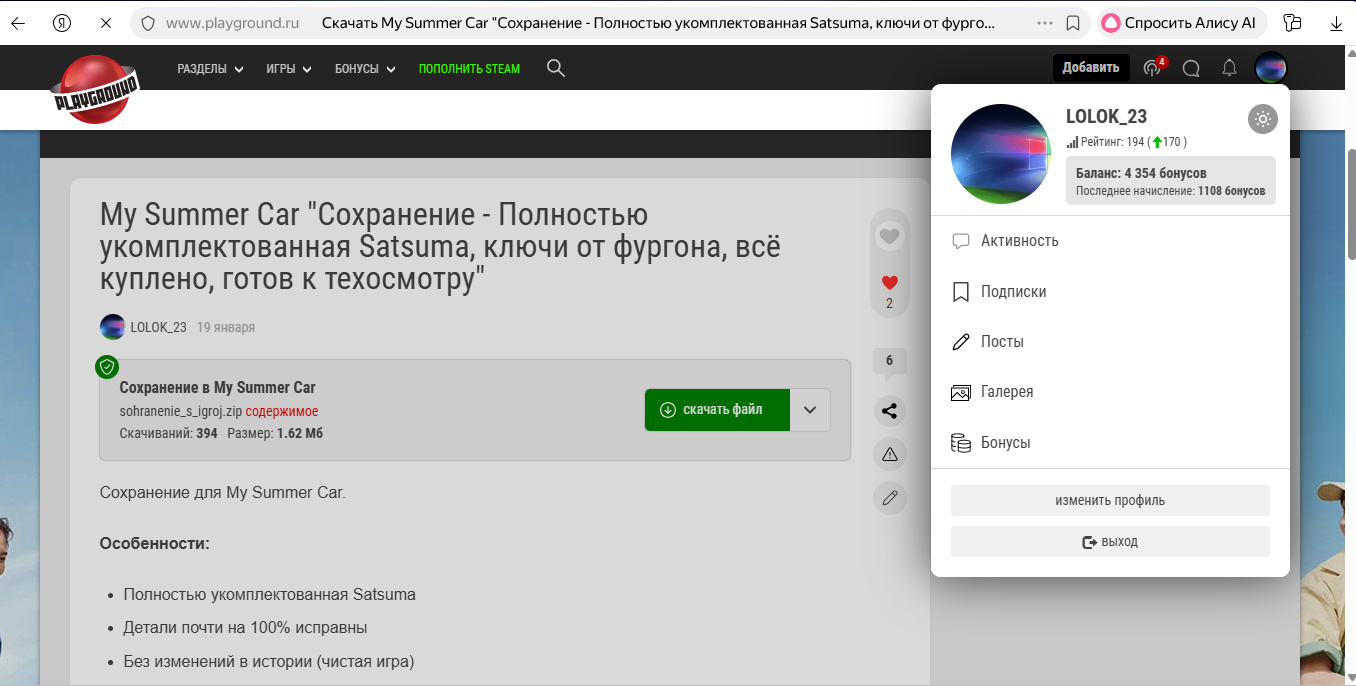Viewport: 1356px width, 686px height.
Task: Click the broadcast icon with red badge 4
Action: pyautogui.click(x=1153, y=68)
